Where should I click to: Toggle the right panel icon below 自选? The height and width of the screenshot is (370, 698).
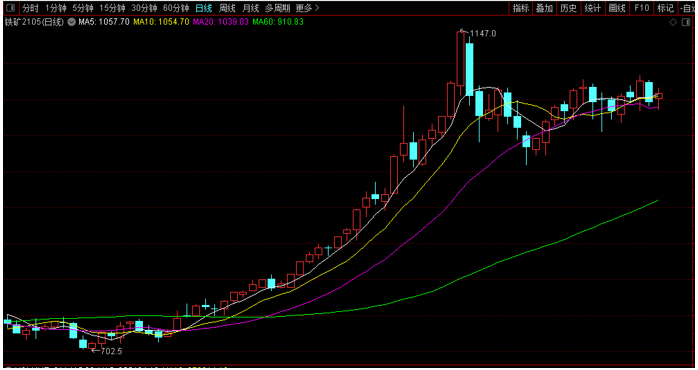686,22
